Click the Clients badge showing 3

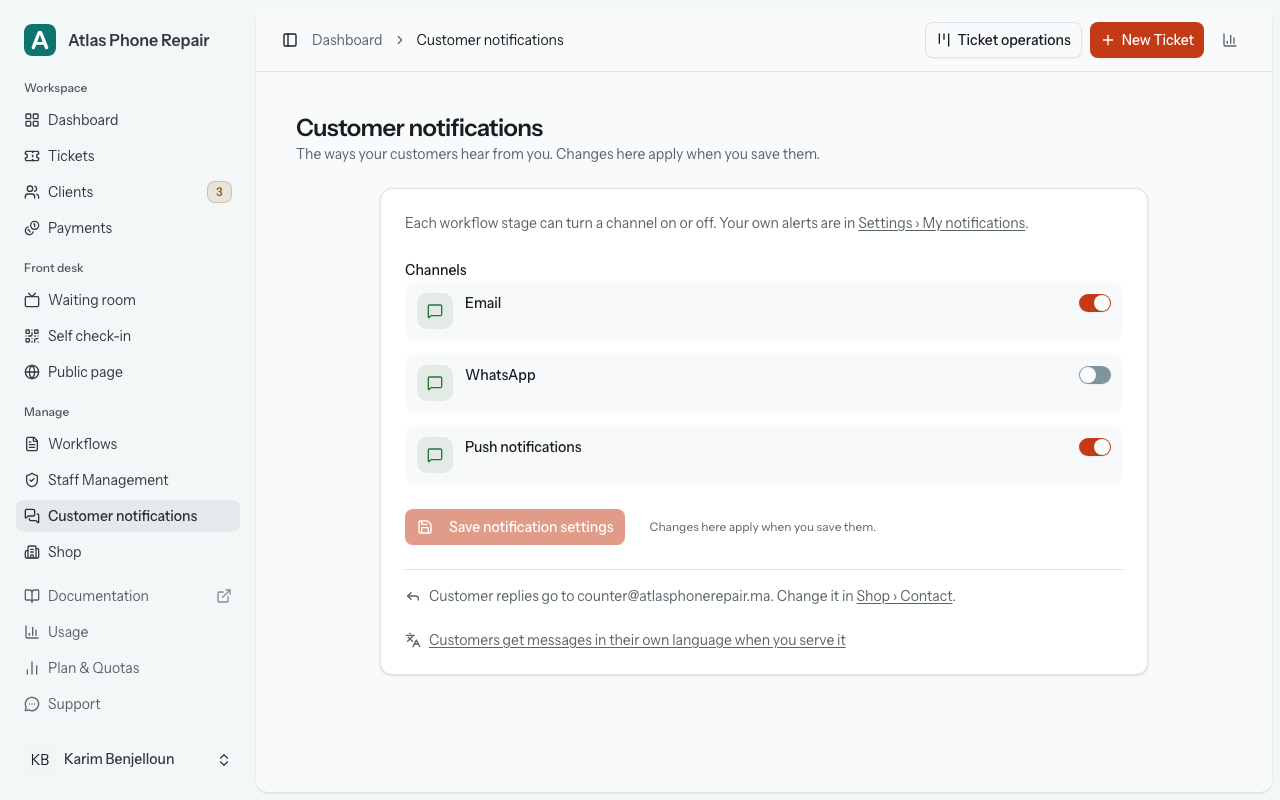coord(219,192)
